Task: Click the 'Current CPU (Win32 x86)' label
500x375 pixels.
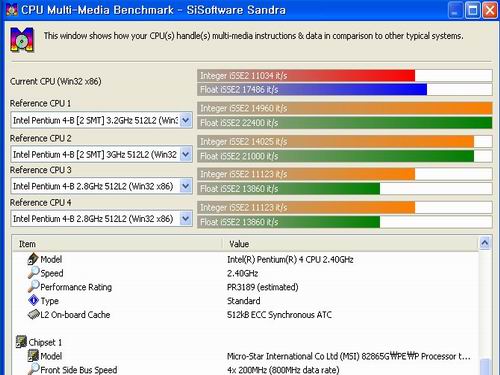Action: 56,81
